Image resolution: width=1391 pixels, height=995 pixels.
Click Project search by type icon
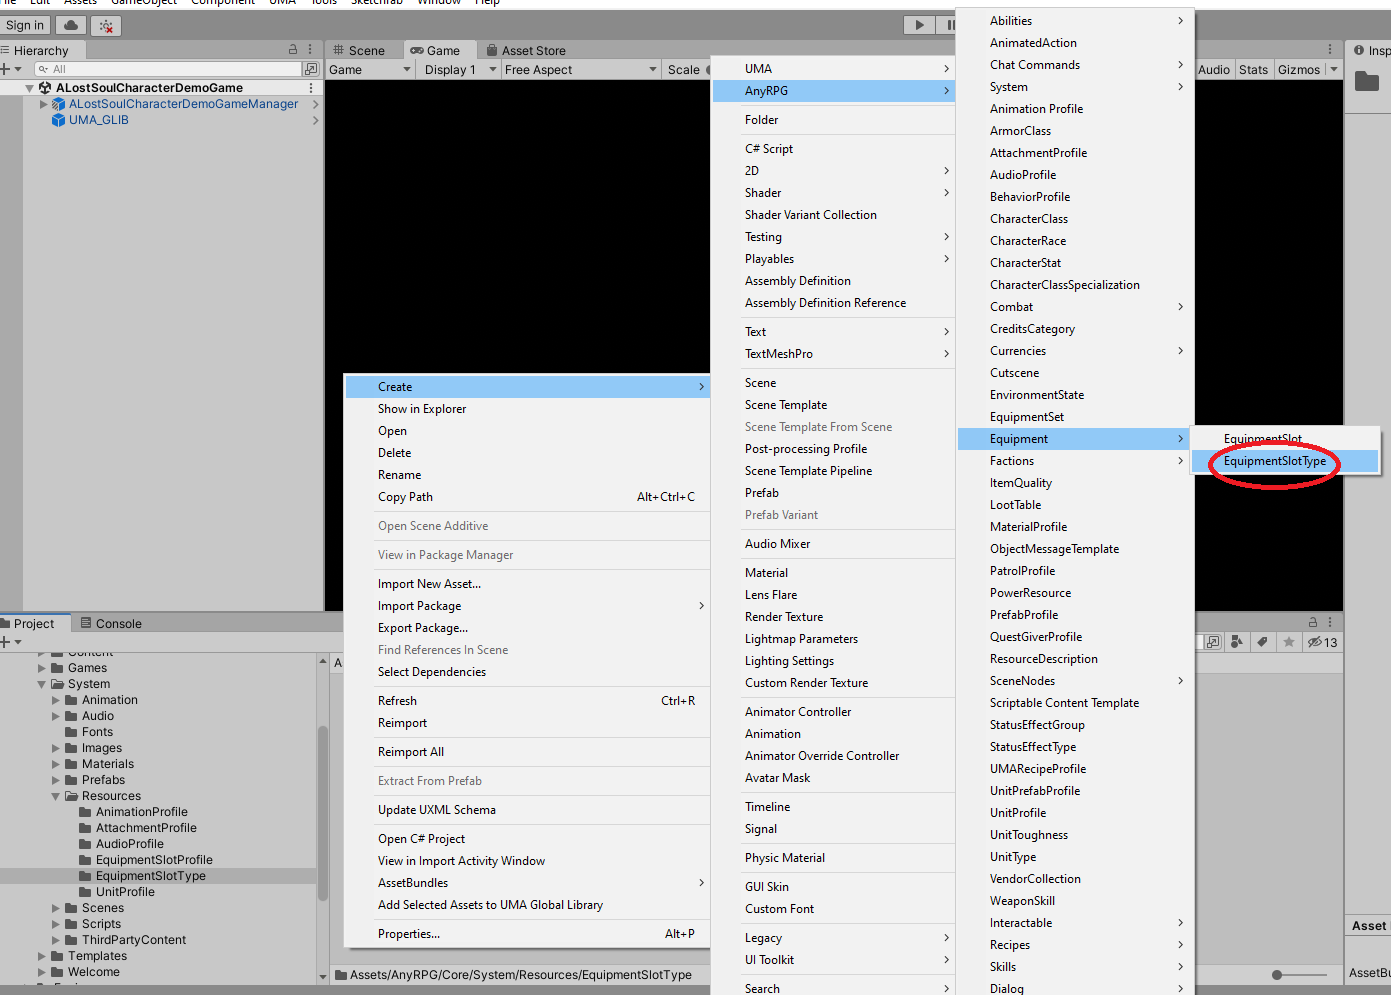tap(1238, 642)
